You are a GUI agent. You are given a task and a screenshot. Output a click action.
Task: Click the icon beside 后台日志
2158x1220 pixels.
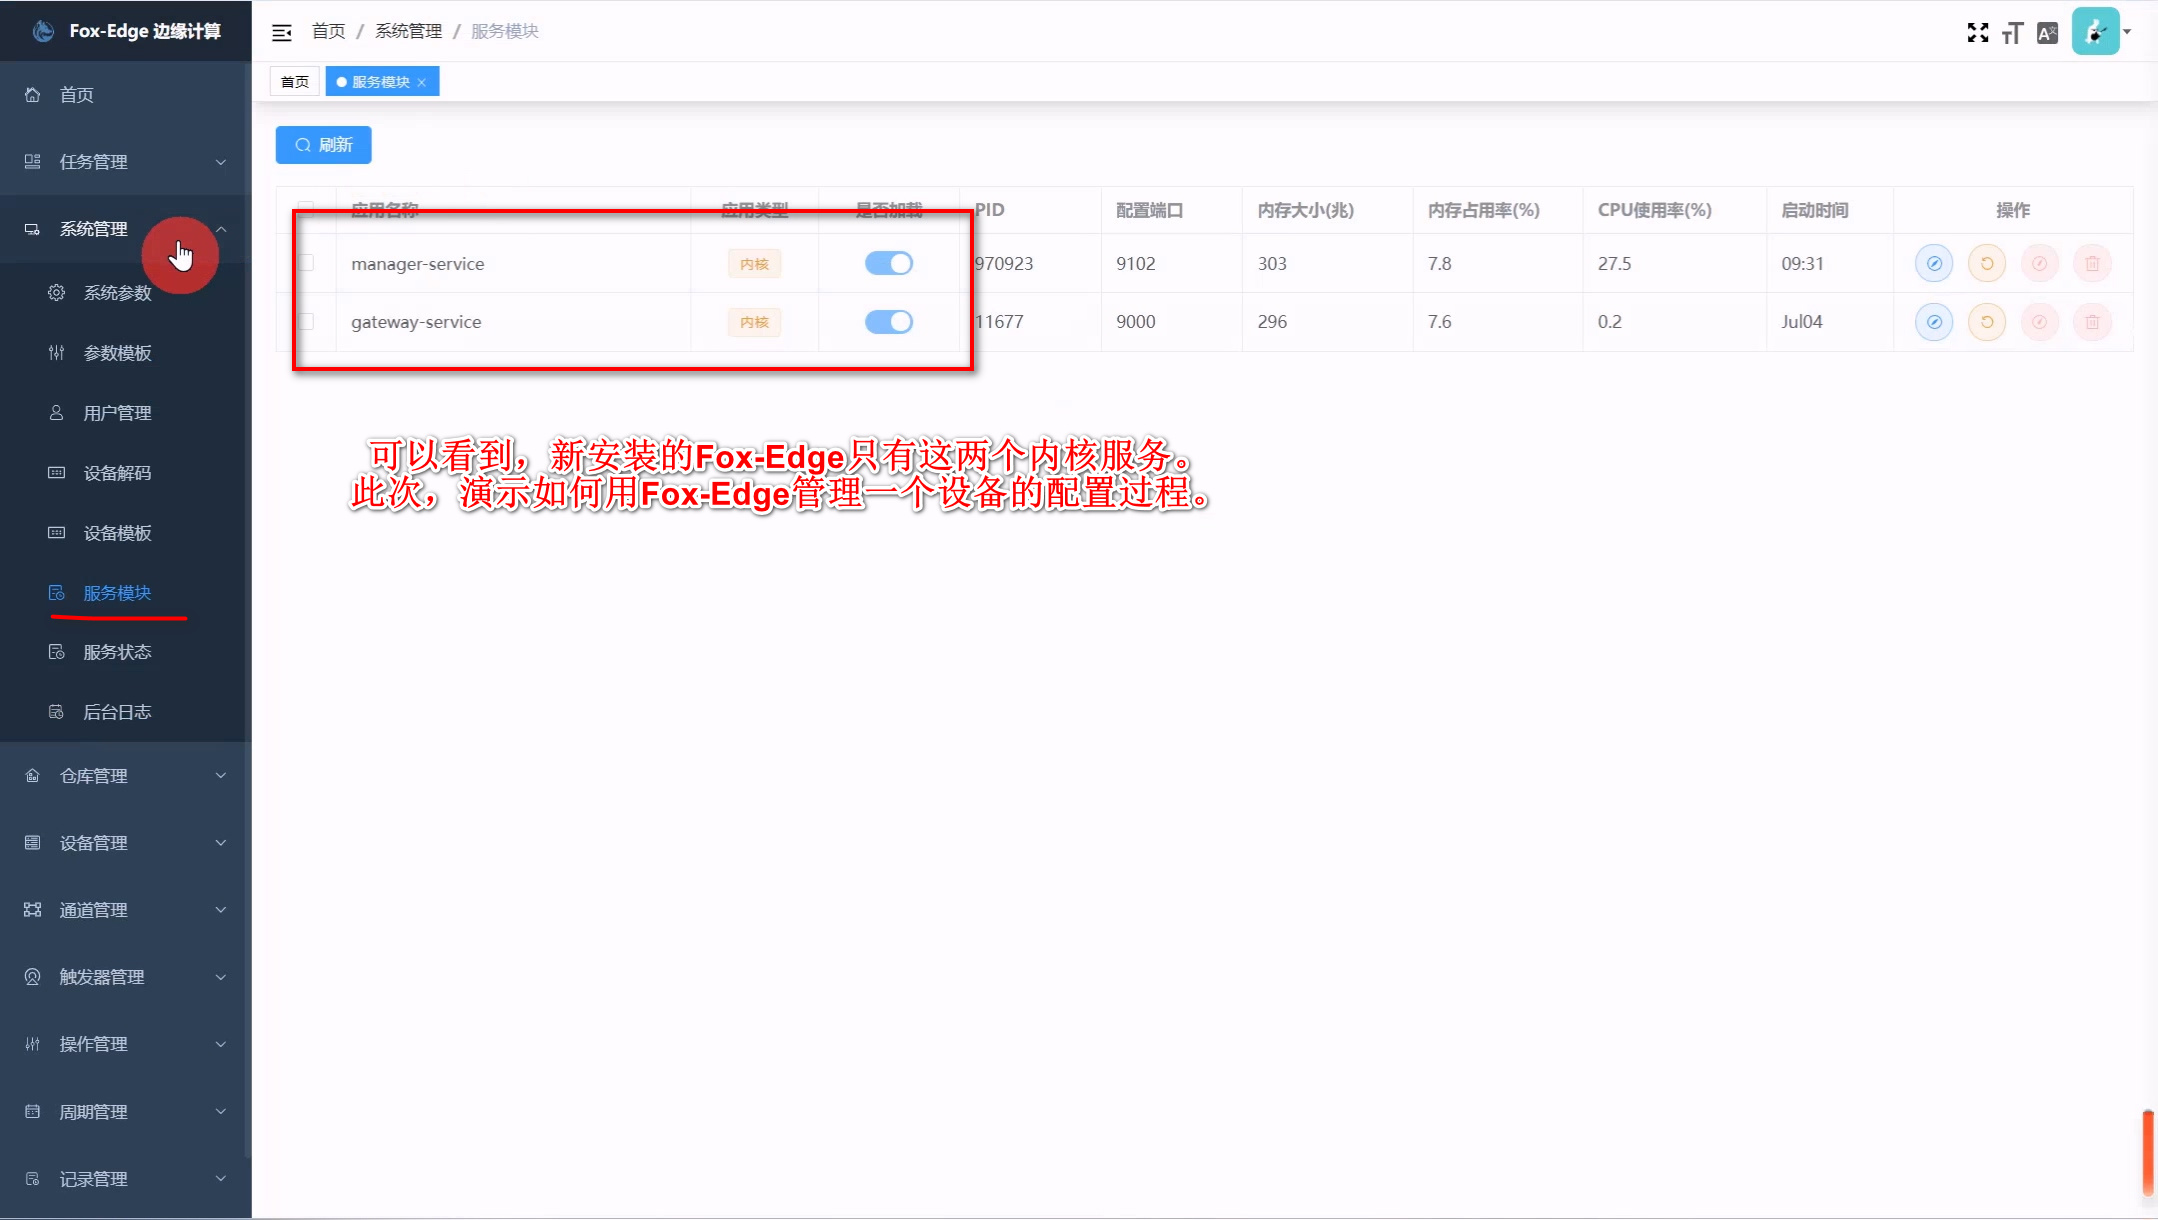pyautogui.click(x=57, y=712)
